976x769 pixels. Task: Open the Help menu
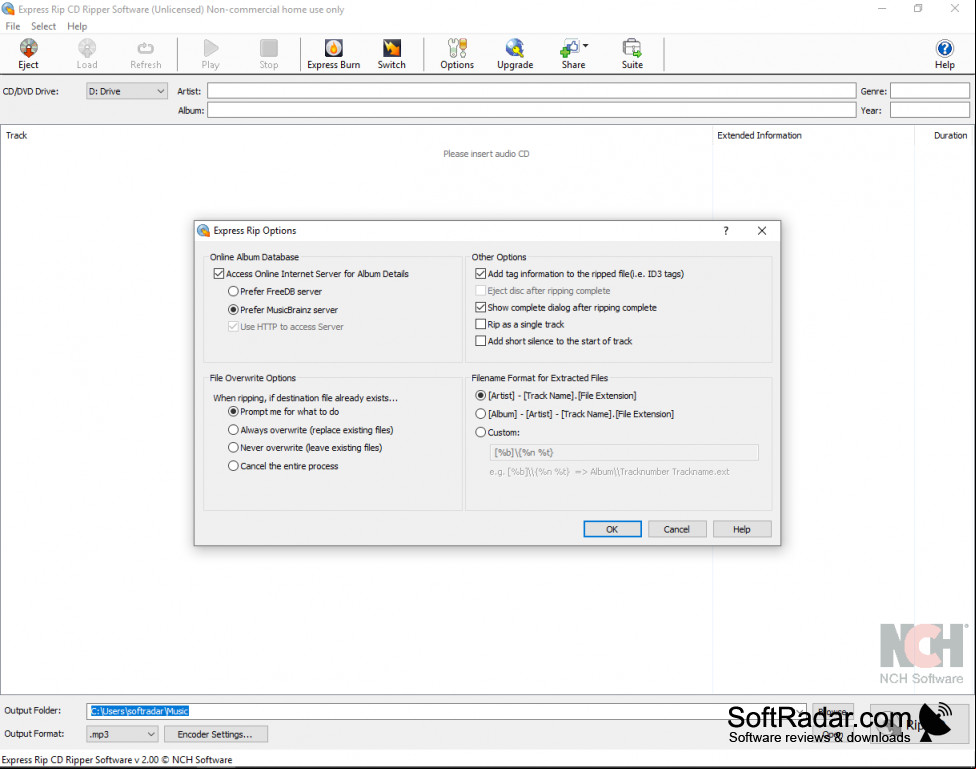coord(77,26)
